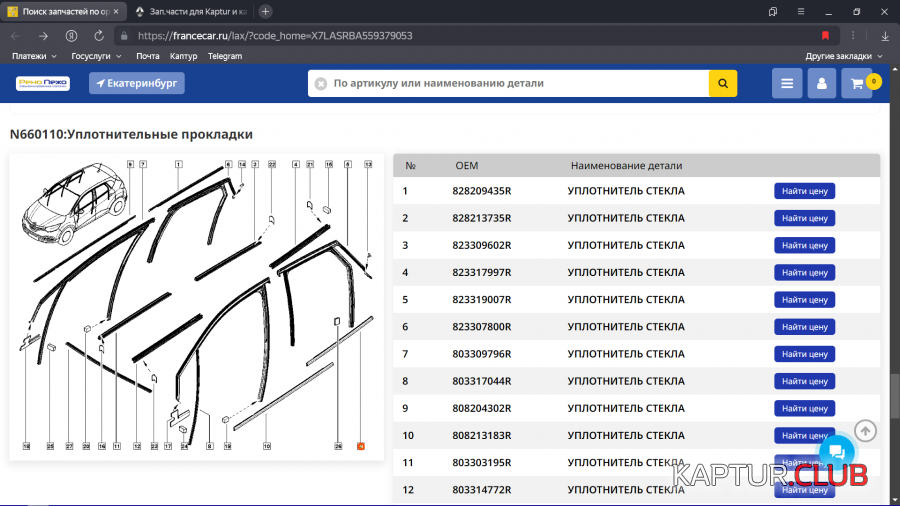
Task: Open the user account icon
Action: (821, 84)
